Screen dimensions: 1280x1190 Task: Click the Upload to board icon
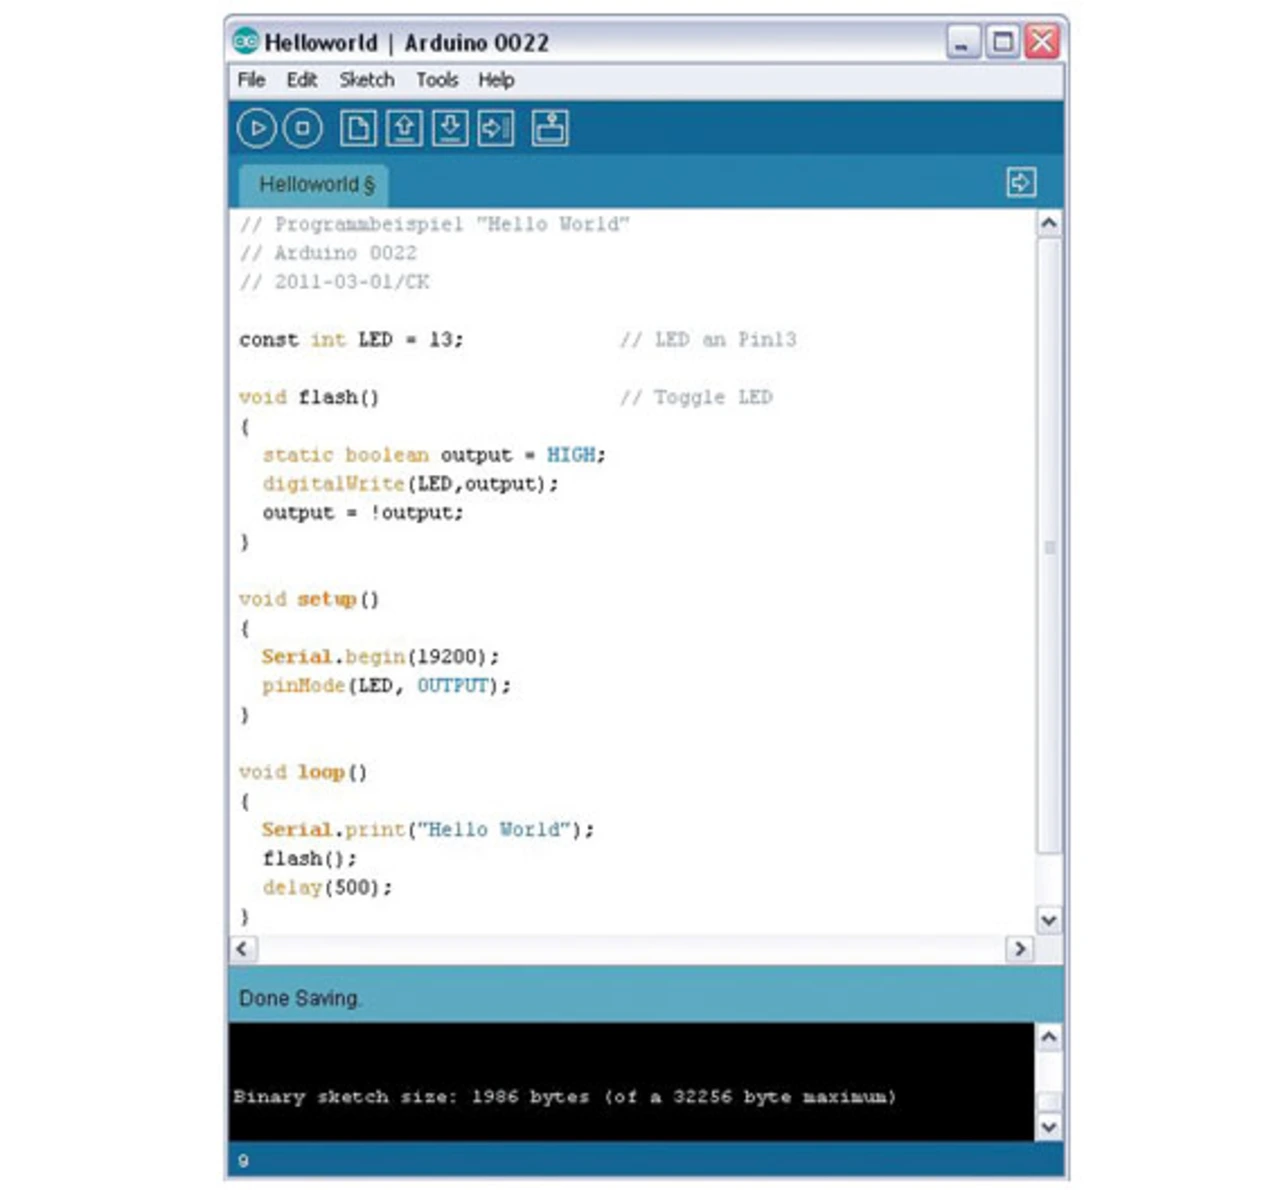point(496,128)
